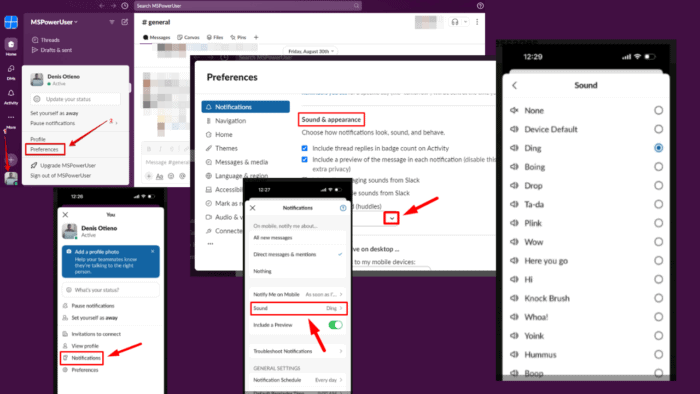Click the mobile Notifications info icon
This screenshot has height=394, width=700.
point(342,208)
